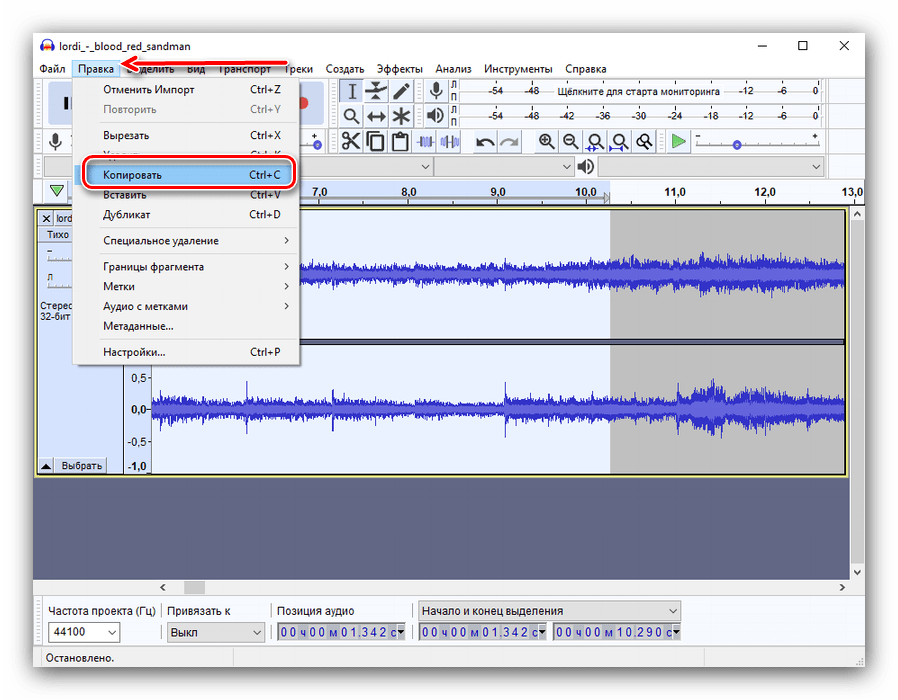Image resolution: width=898 pixels, height=700 pixels.
Task: Expand the Границы фрагмента submenu
Action: pyautogui.click(x=186, y=266)
